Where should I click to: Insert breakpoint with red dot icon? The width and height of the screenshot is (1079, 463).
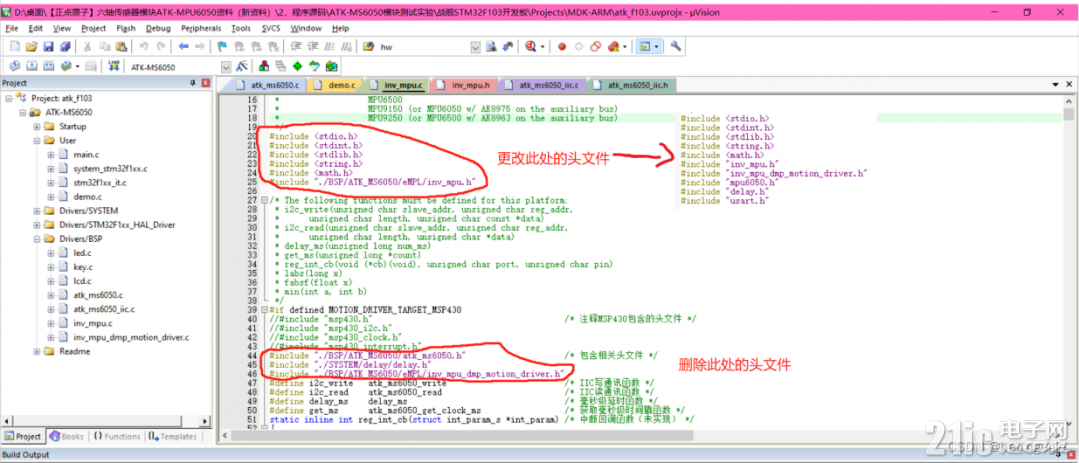point(562,47)
